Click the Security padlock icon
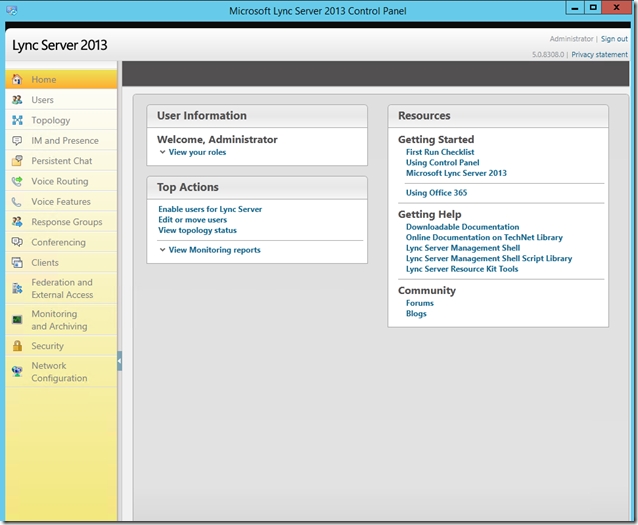The width and height of the screenshot is (638, 525). tap(17, 346)
